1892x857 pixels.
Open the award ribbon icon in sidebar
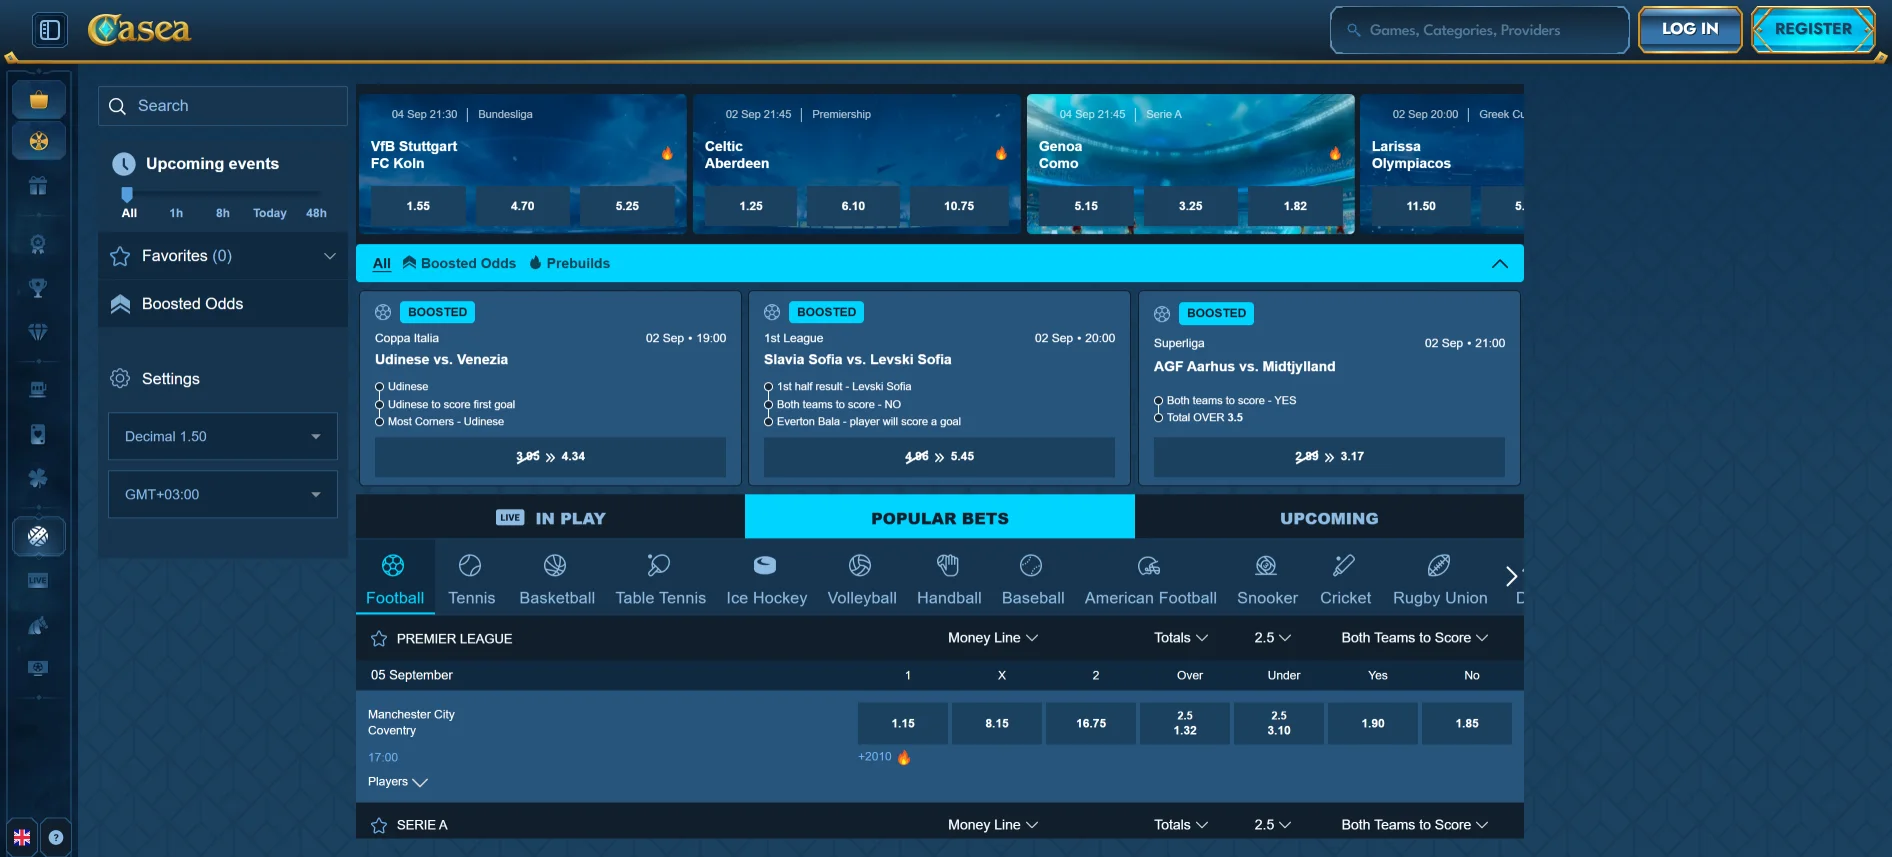(38, 244)
